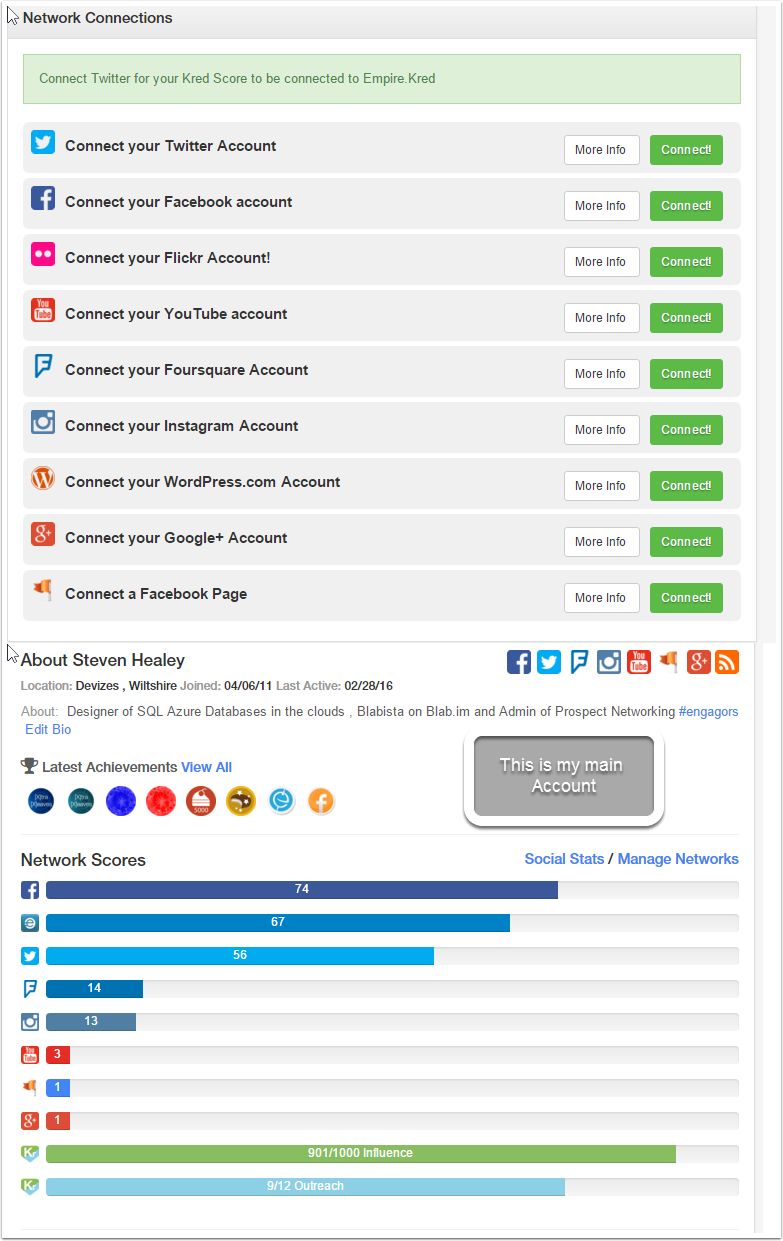
Task: Click the WordPress icon in connections list
Action: (43, 478)
